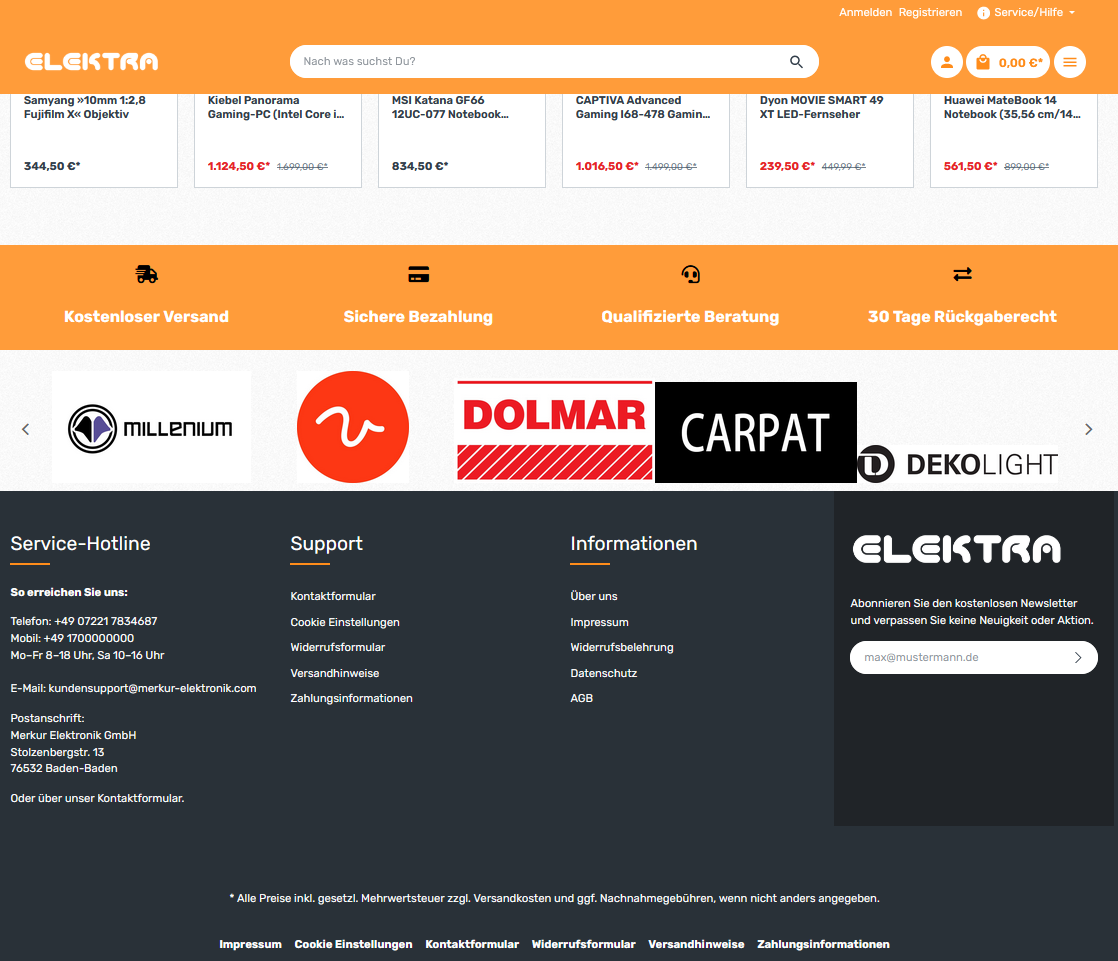Open the Datenschutz link

603,673
